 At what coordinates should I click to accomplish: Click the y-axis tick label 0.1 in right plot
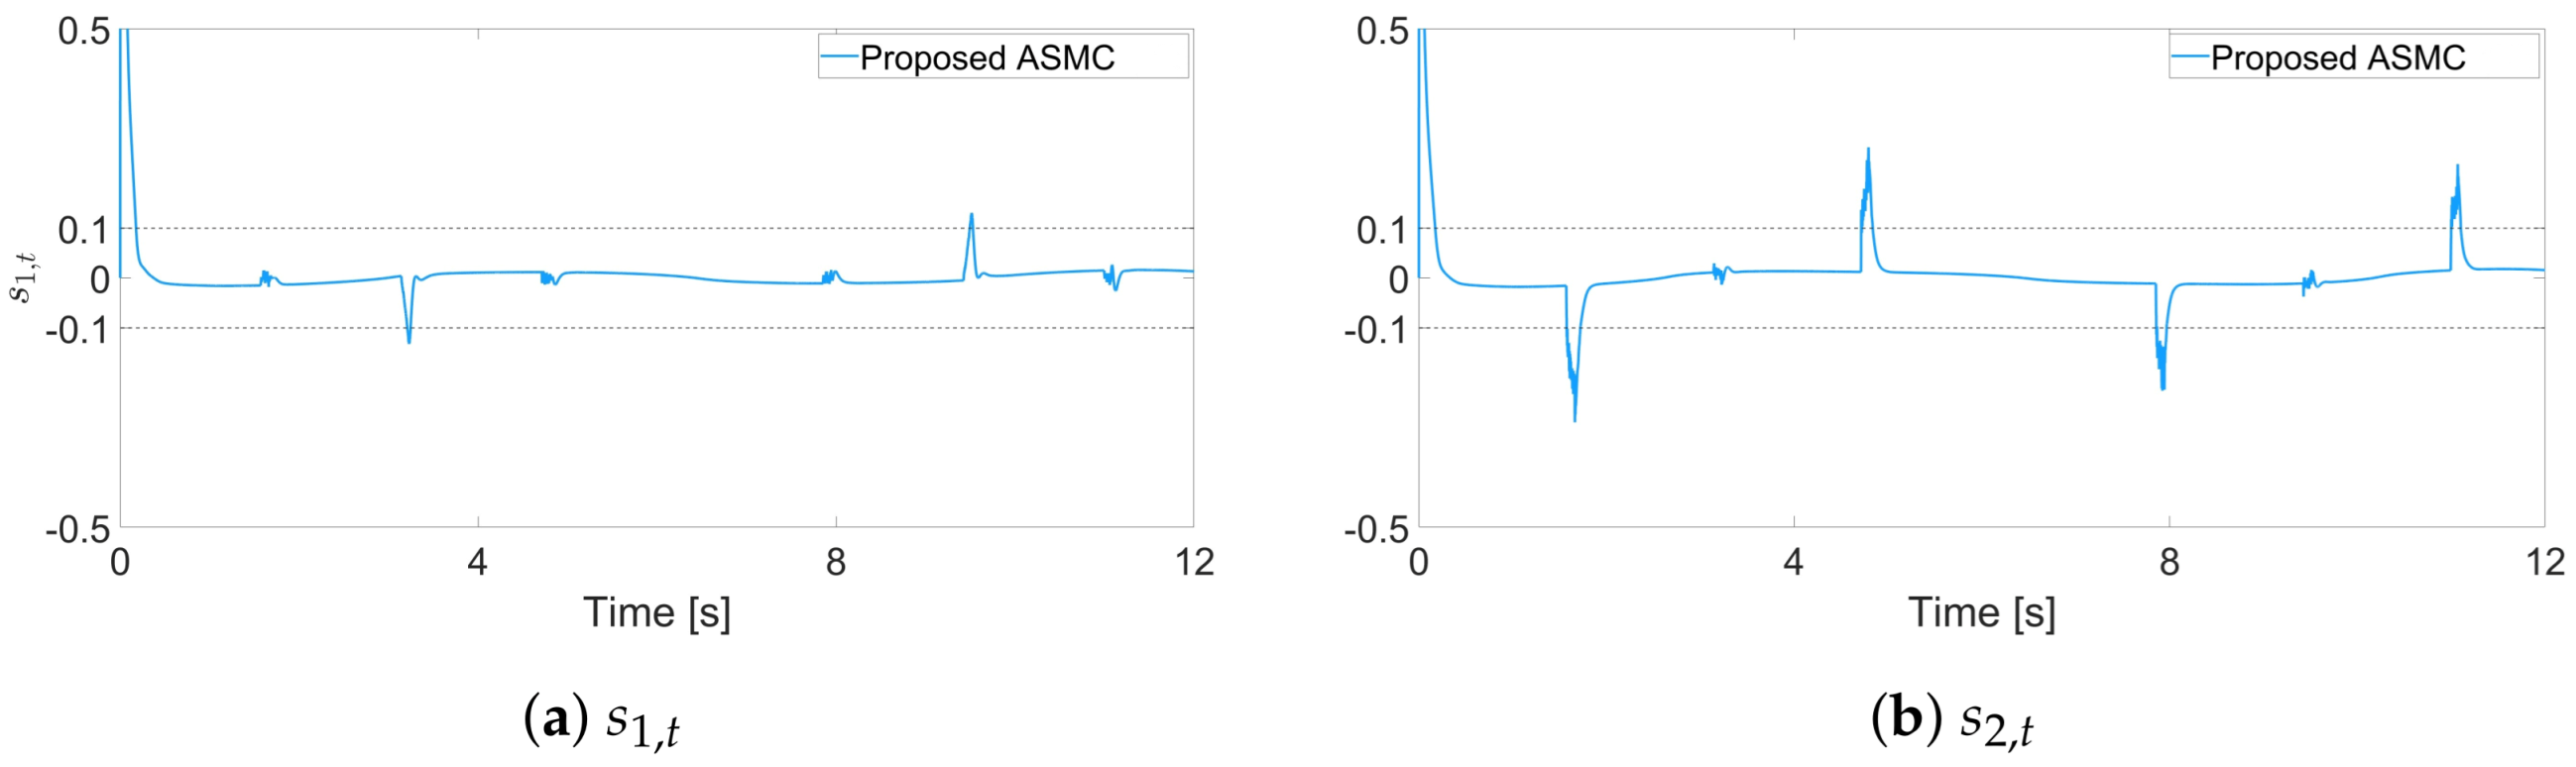1382,230
